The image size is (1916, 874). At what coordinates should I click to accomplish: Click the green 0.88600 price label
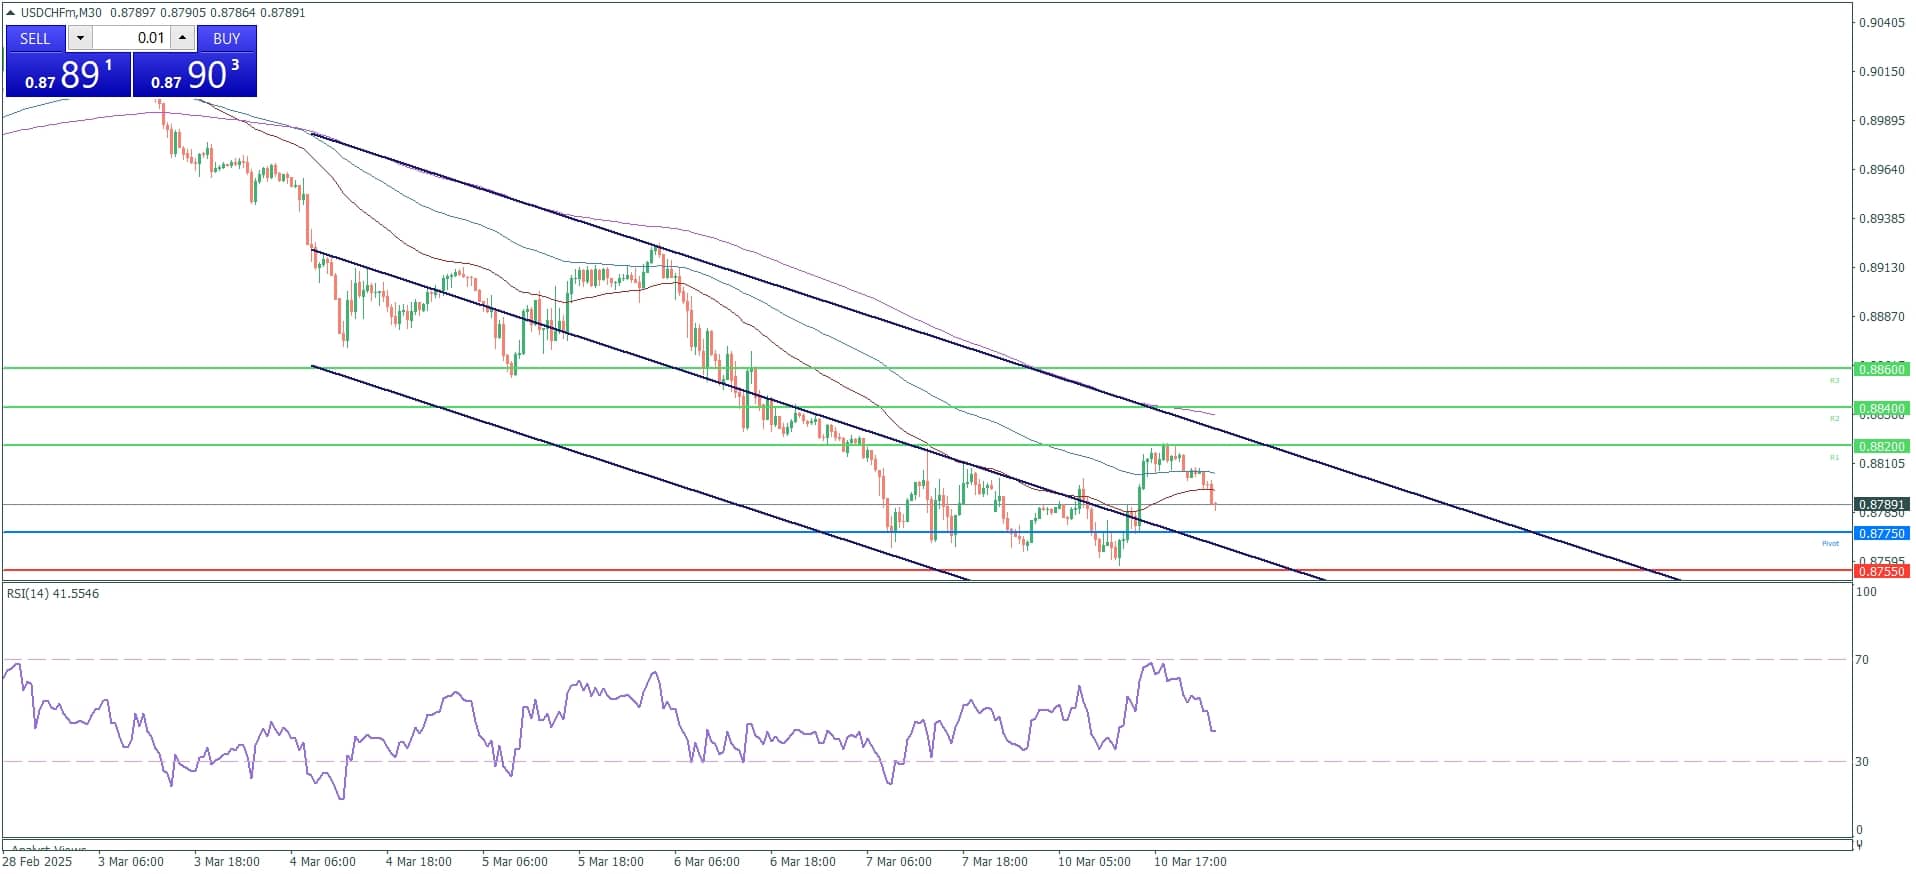coord(1881,369)
